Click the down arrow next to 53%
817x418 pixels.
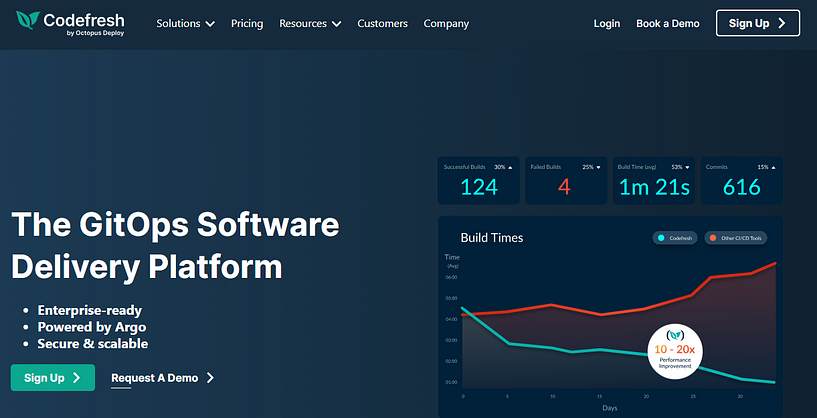[687, 167]
